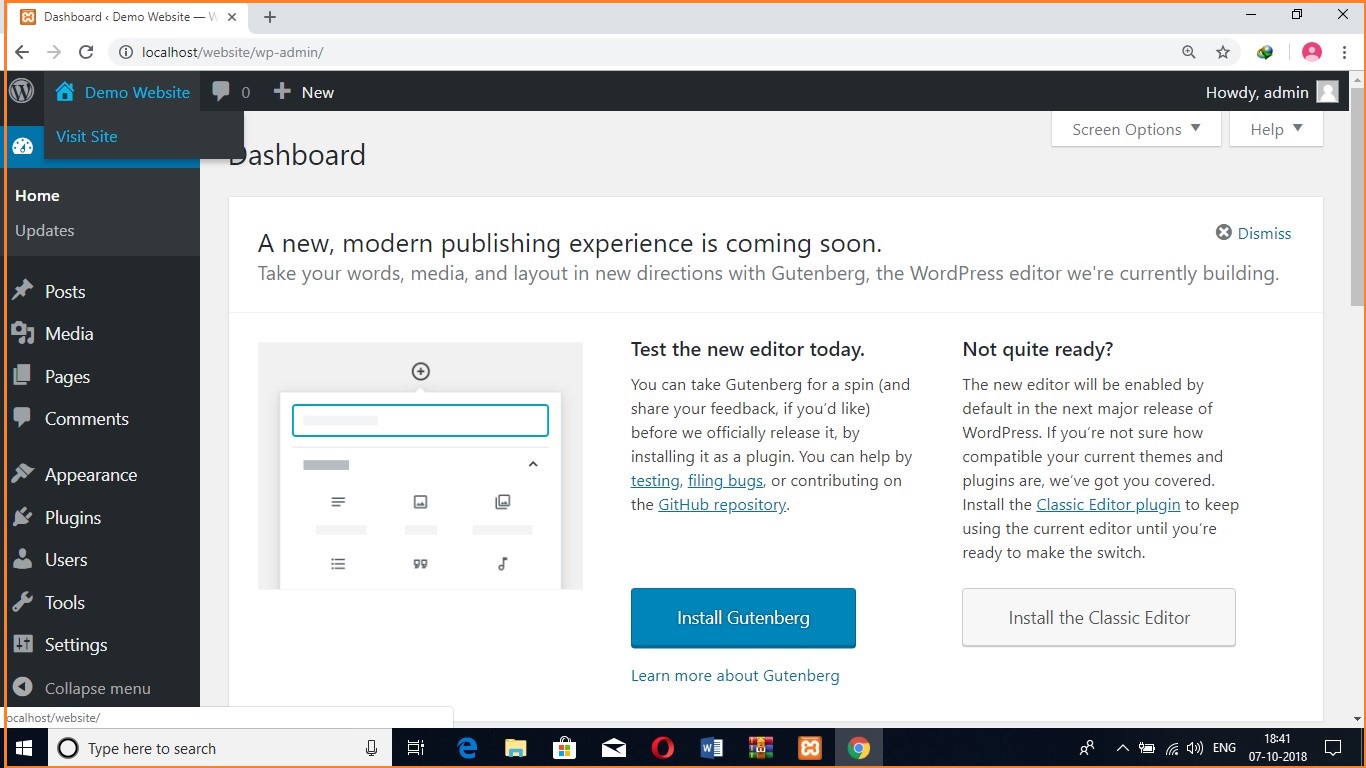
Task: Click the Comments speech bubble sidebar icon
Action: [22, 419]
